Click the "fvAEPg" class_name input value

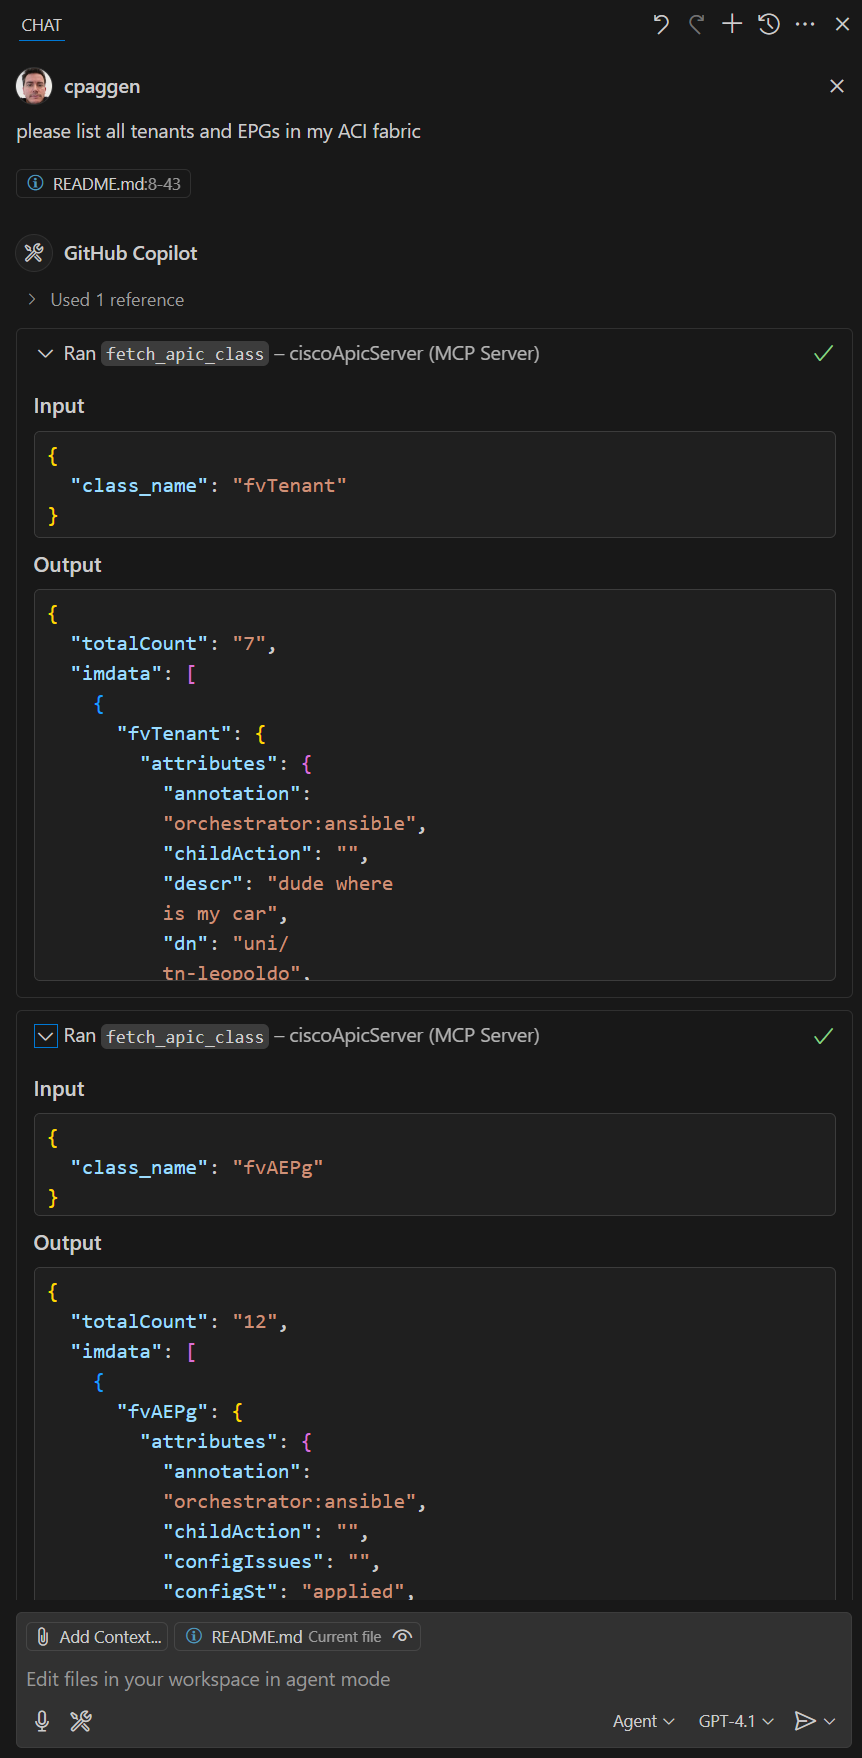click(x=278, y=1167)
